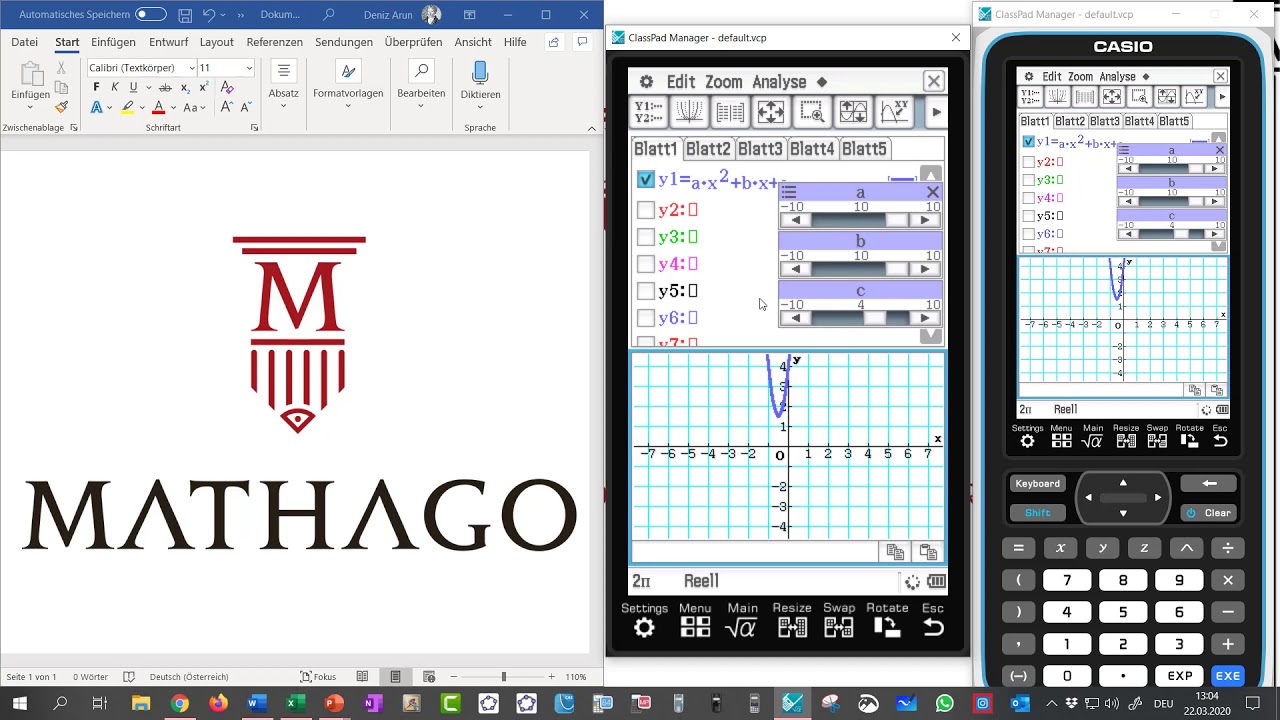Select the zoom box icon in ClassPad toolbar

coord(812,113)
